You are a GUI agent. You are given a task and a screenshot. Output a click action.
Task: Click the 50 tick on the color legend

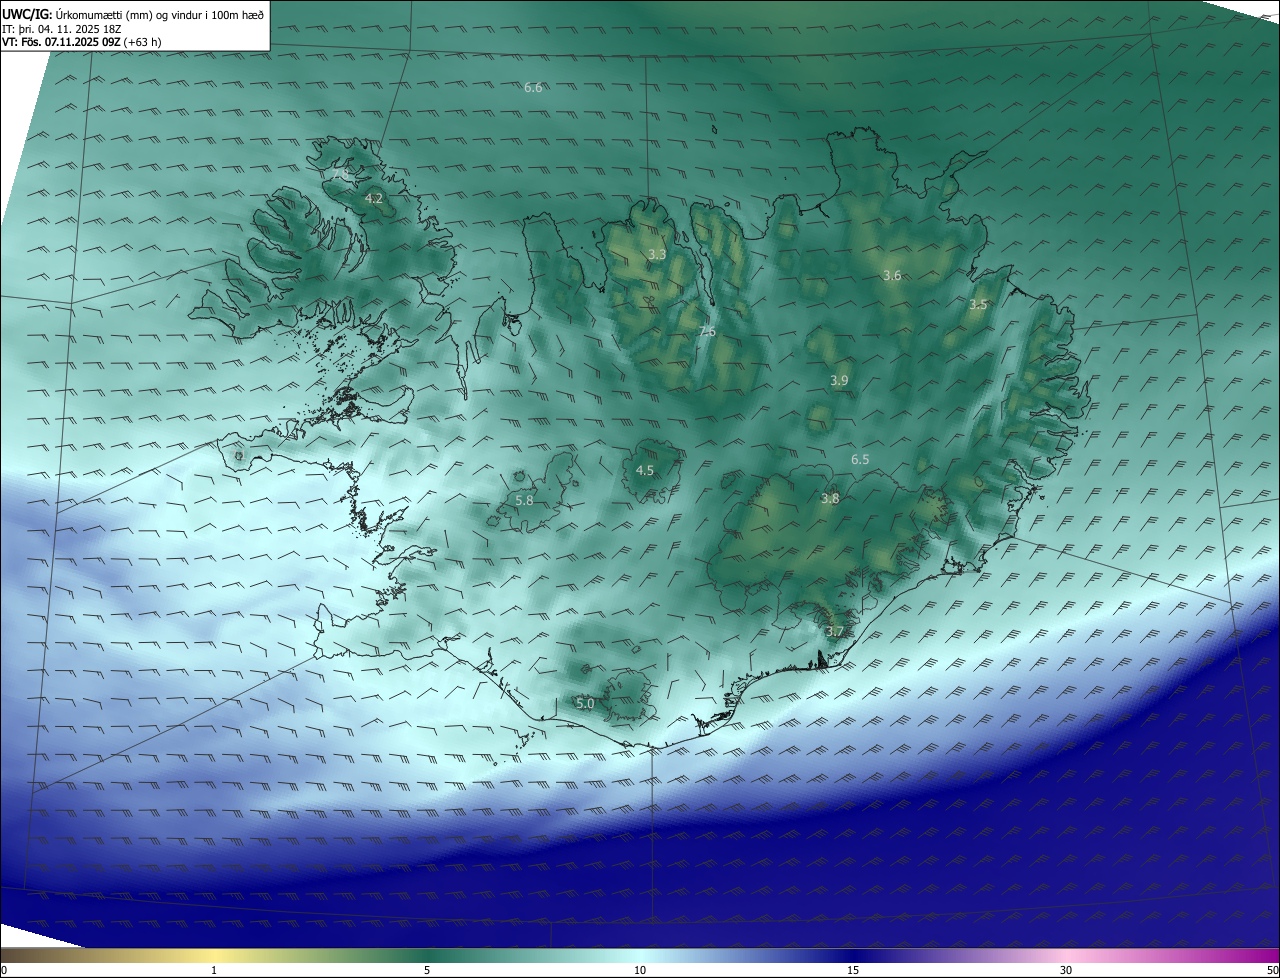[x=1272, y=970]
